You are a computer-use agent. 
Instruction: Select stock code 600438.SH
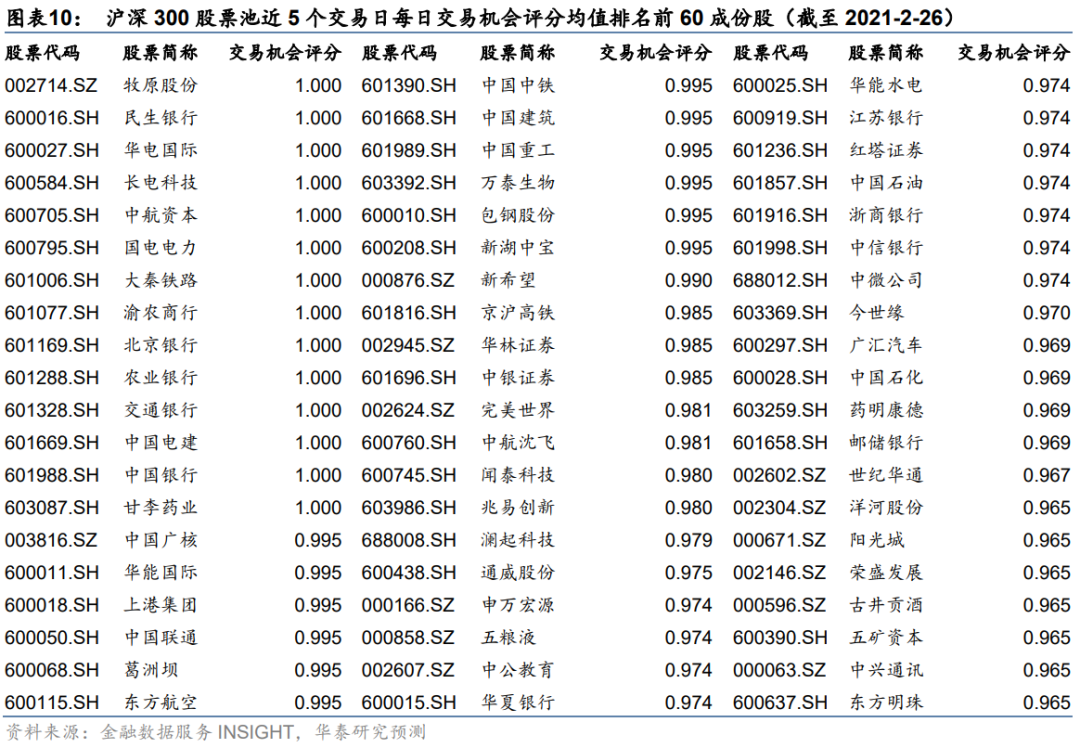(x=408, y=572)
